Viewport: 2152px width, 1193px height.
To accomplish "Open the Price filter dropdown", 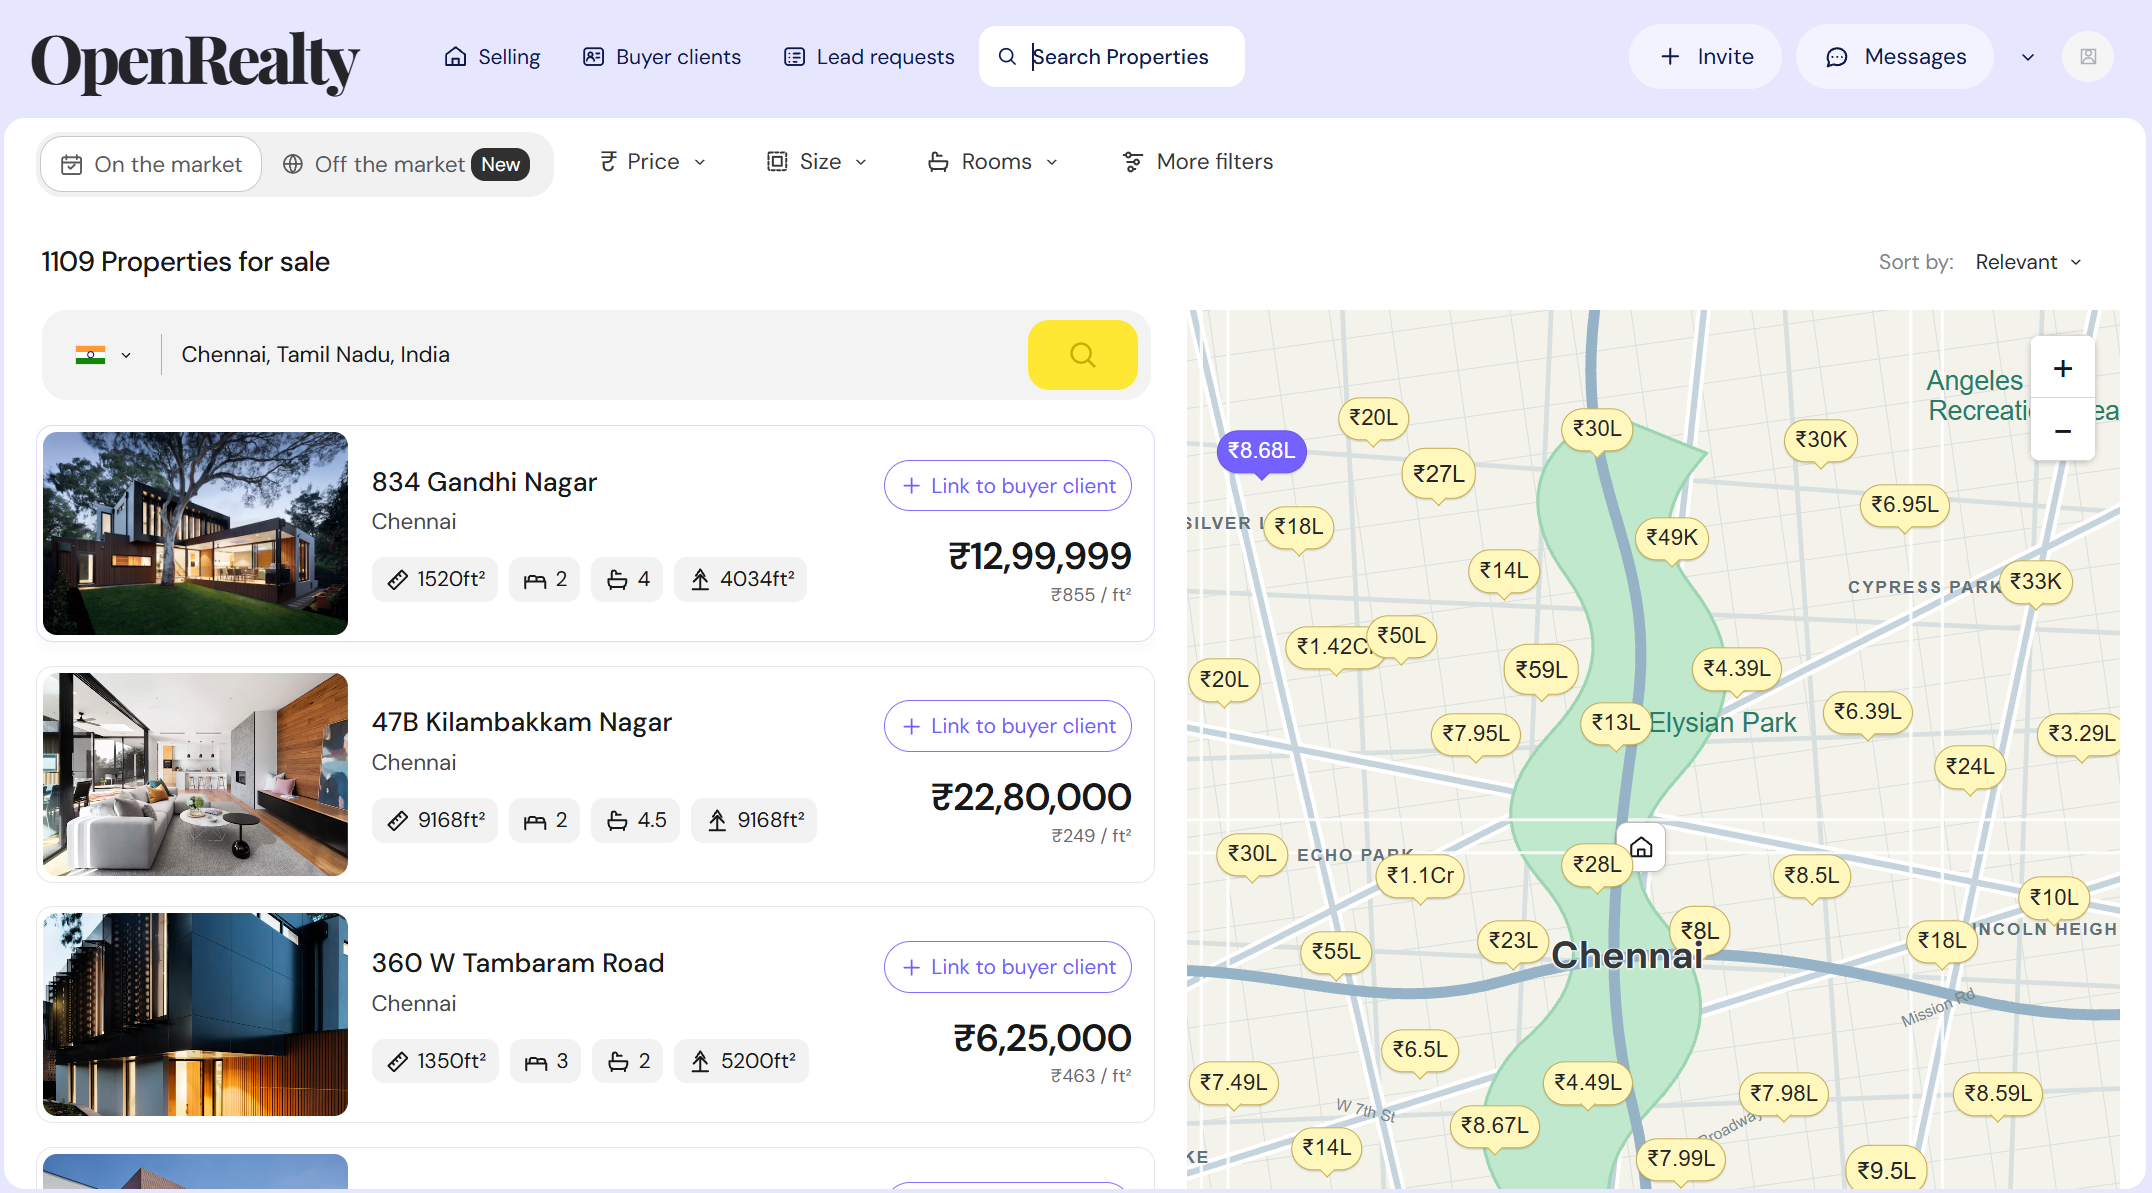I will coord(653,162).
